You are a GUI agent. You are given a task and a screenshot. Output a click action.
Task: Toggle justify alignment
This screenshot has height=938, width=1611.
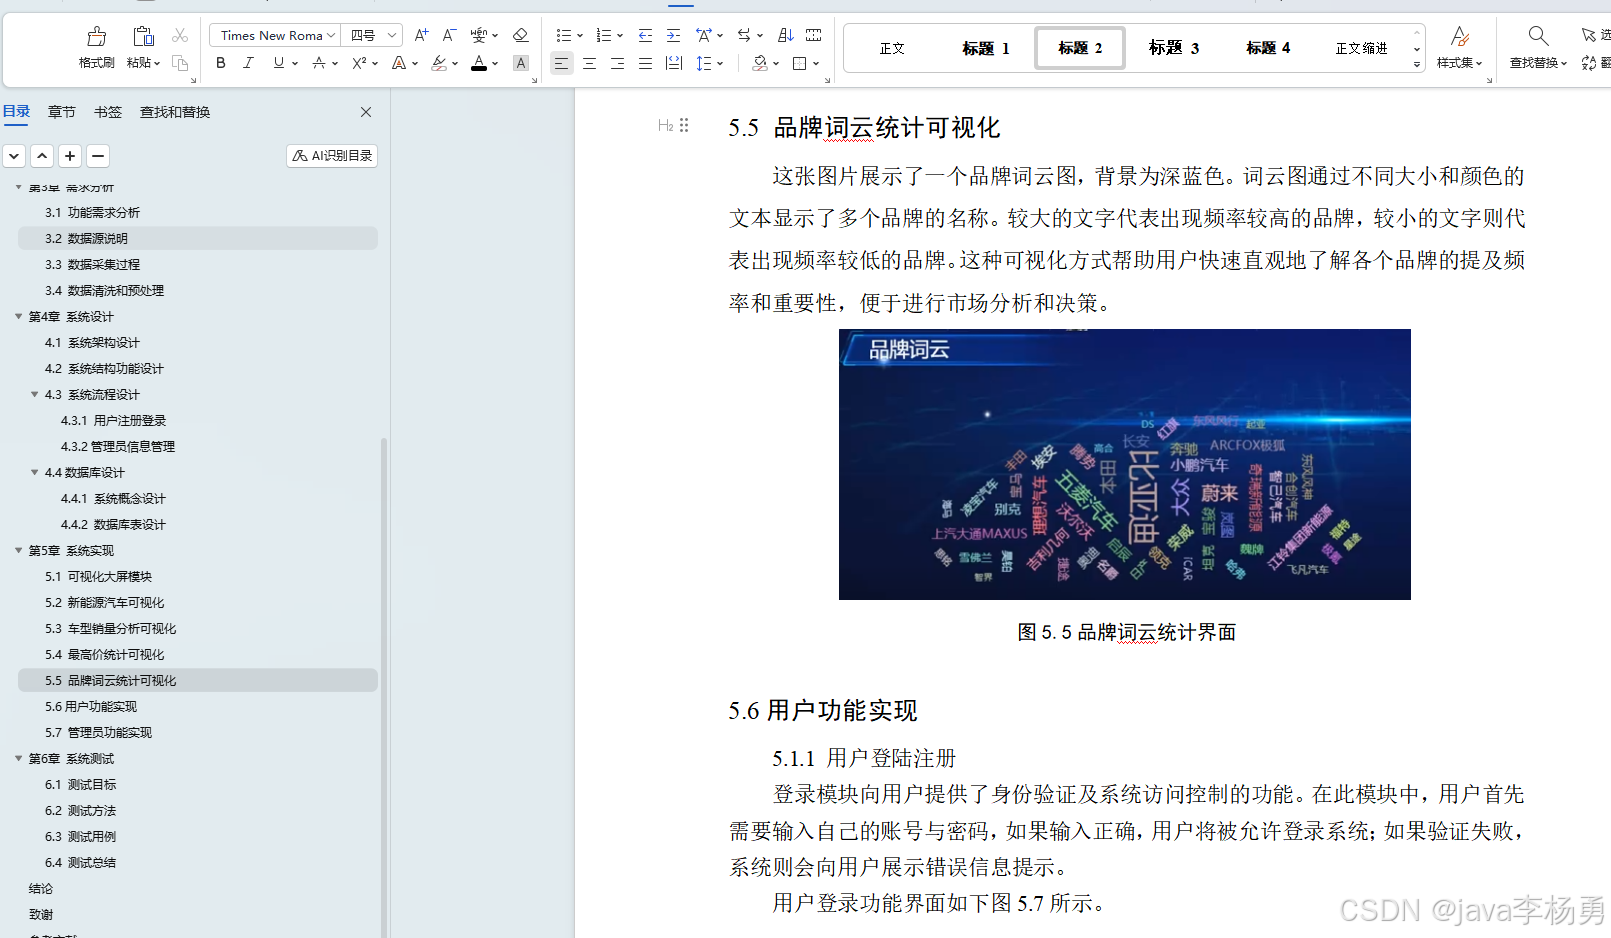tap(646, 63)
